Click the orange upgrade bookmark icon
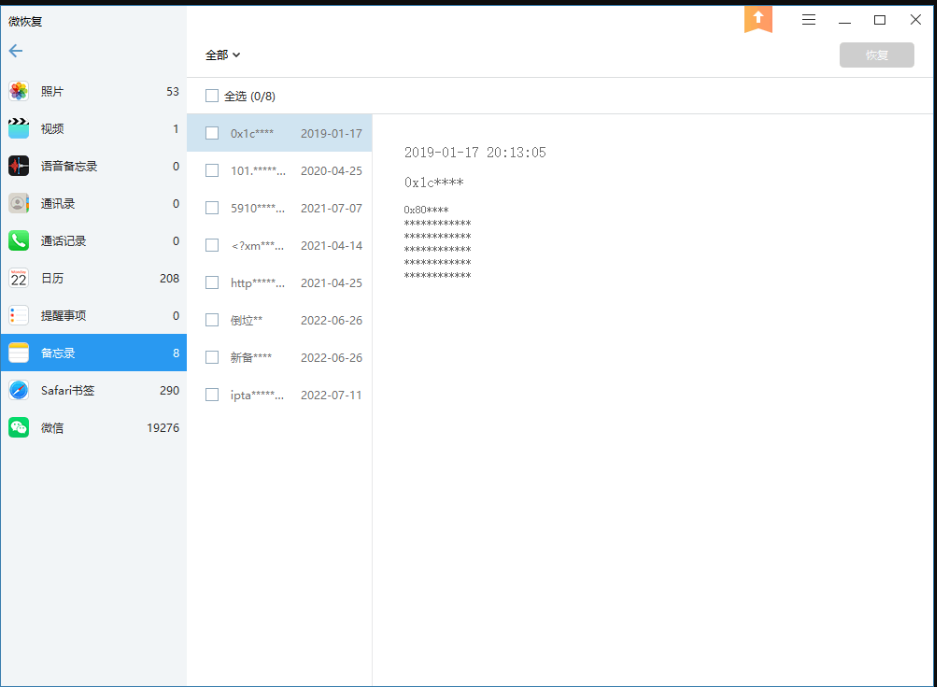The image size is (937, 687). coord(758,19)
